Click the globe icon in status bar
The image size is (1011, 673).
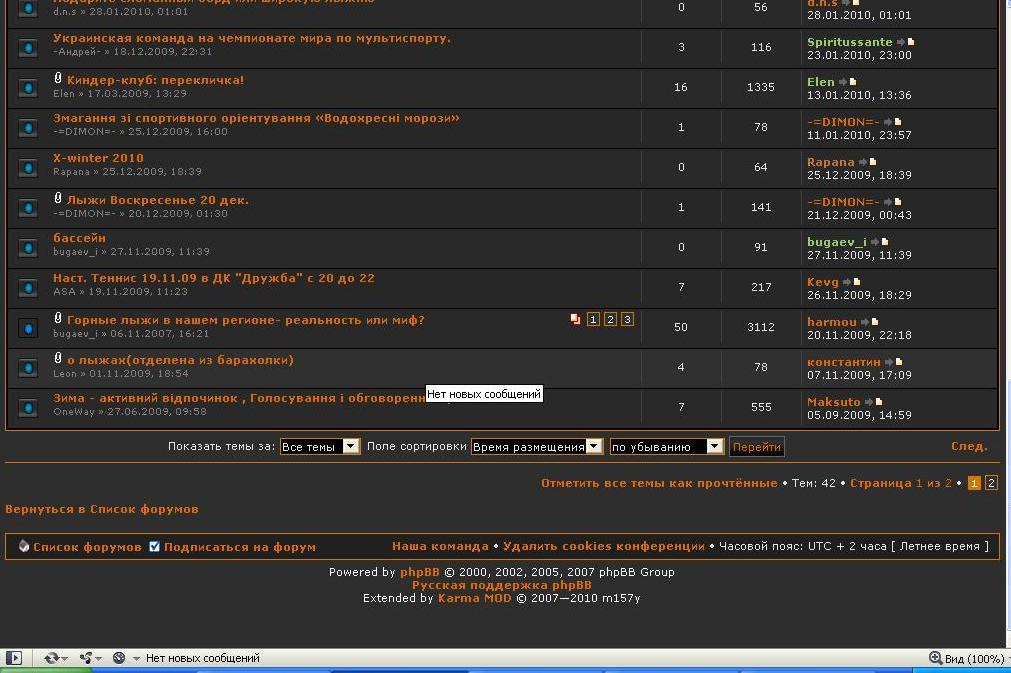(x=119, y=658)
